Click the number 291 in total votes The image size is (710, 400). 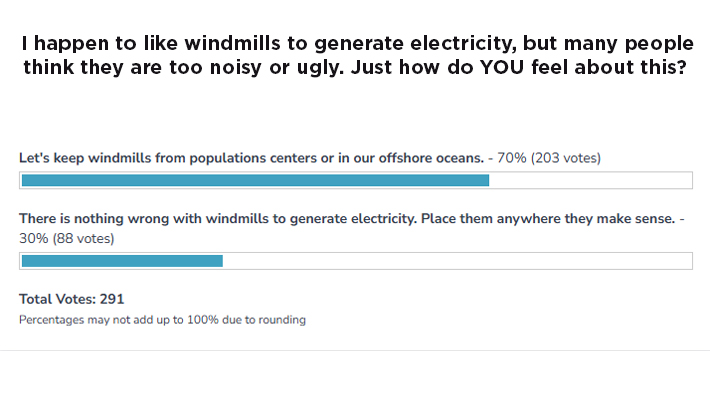[x=112, y=299]
